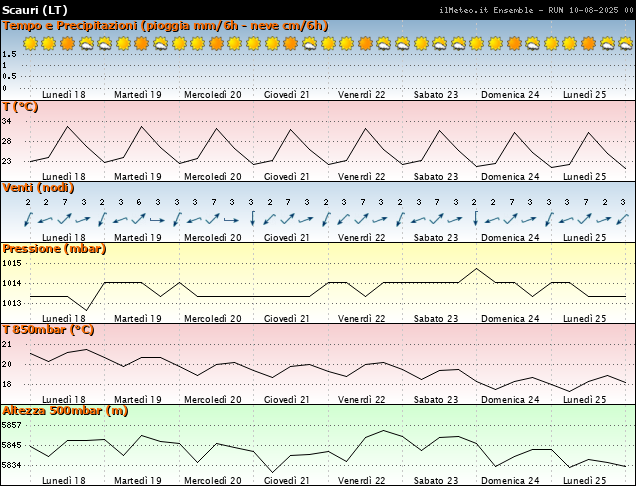Viewport: 636px width, 486px height.
Task: Click the '0.5' precipitation axis label
Action: click(x=9, y=76)
